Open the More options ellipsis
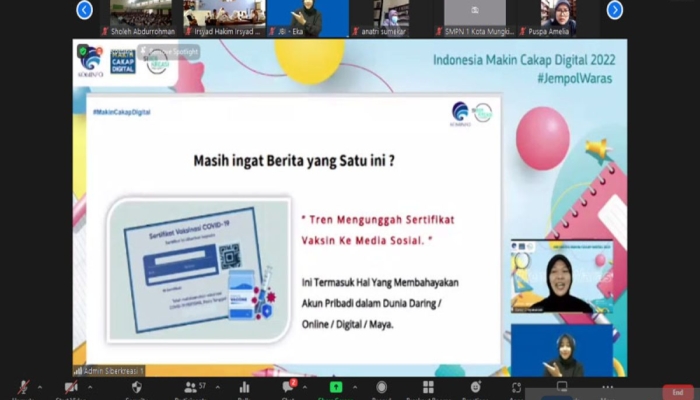Viewport: 700px width, 400px height. (608, 387)
